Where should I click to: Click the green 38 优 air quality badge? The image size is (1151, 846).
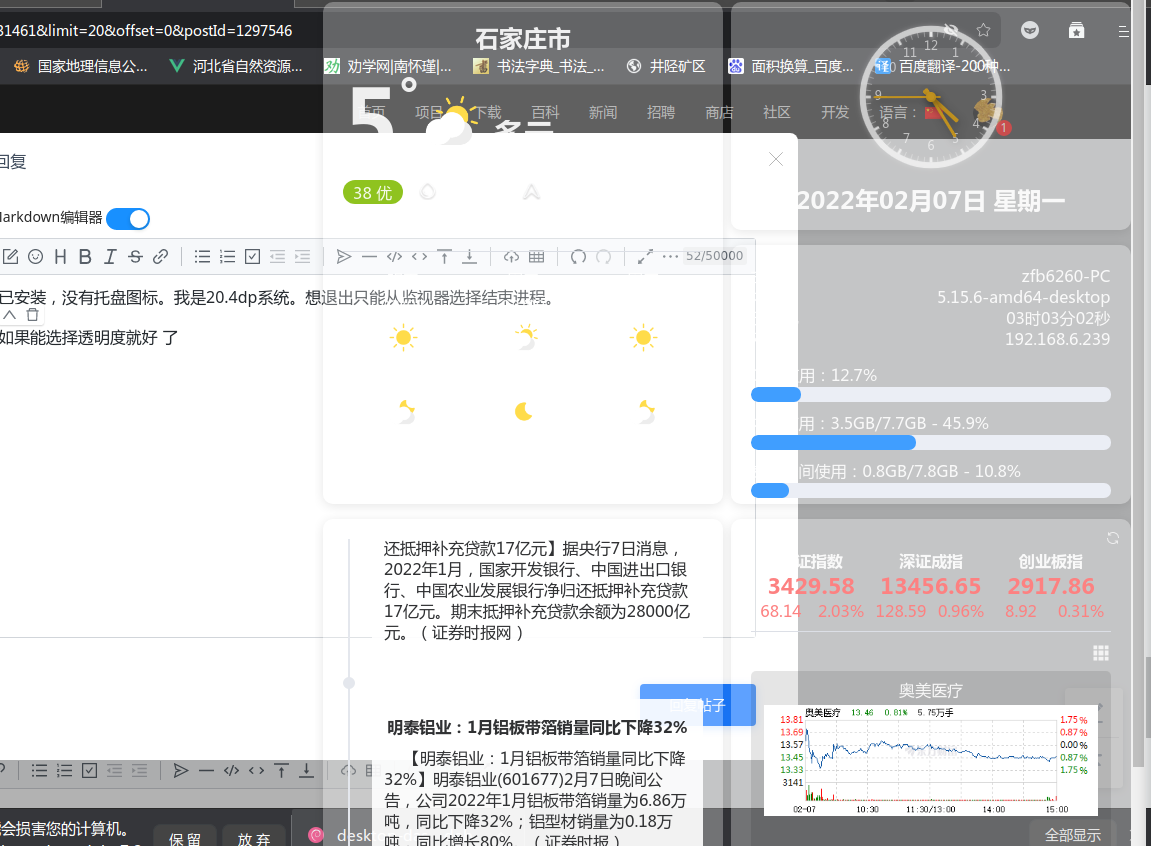coord(373,192)
